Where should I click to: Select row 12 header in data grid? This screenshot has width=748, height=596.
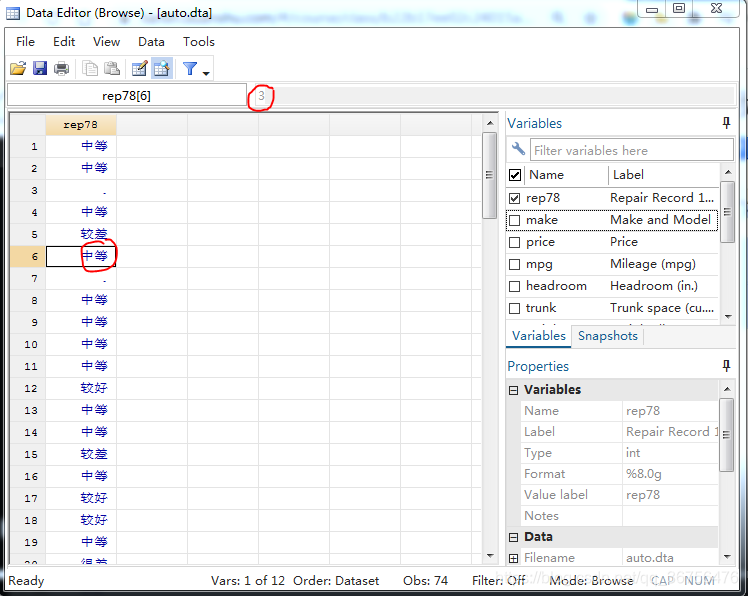point(28,388)
